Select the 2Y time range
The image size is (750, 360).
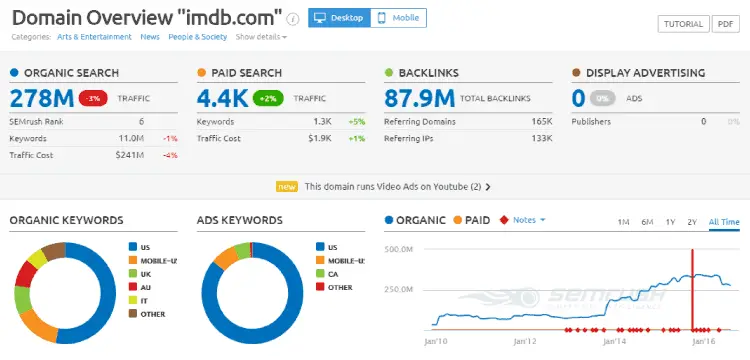click(x=692, y=222)
